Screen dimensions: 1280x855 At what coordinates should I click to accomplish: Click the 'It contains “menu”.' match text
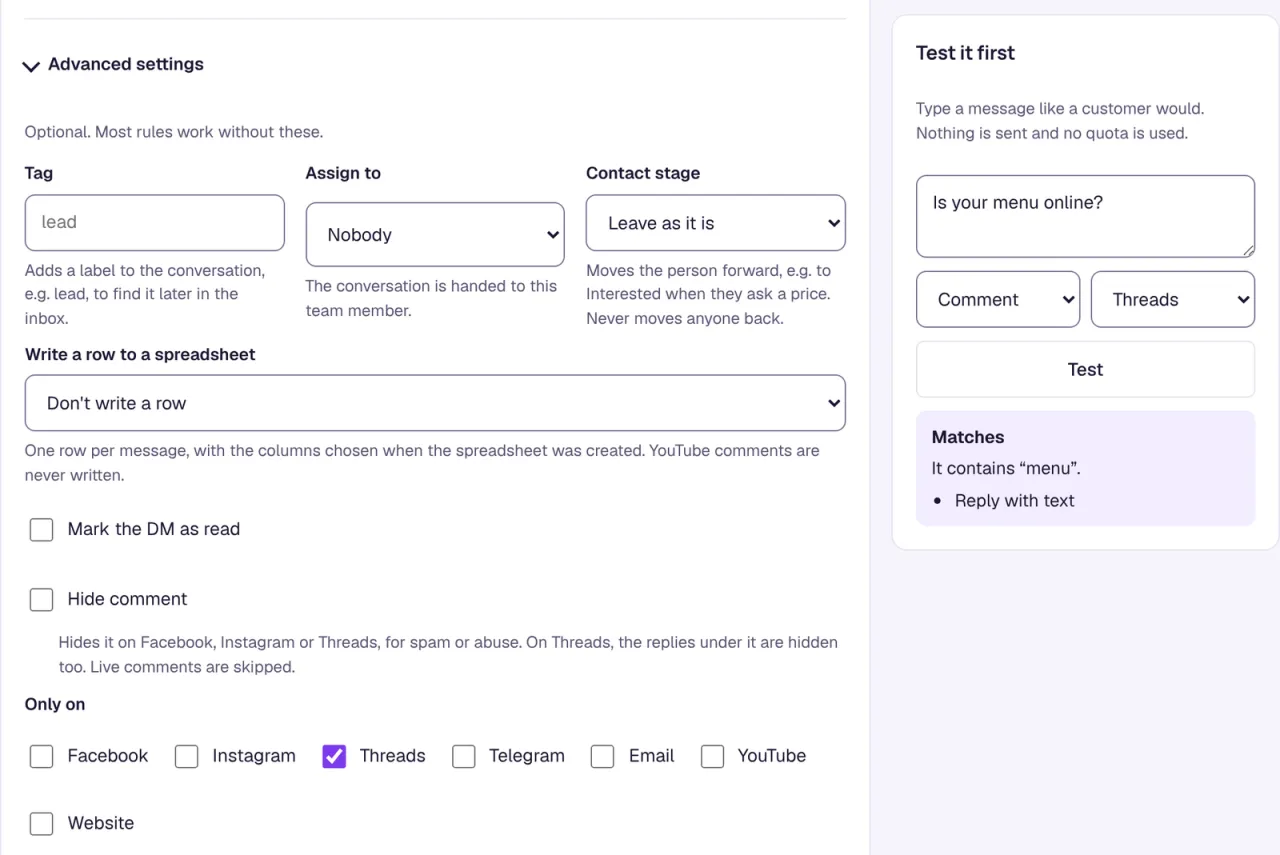1006,468
